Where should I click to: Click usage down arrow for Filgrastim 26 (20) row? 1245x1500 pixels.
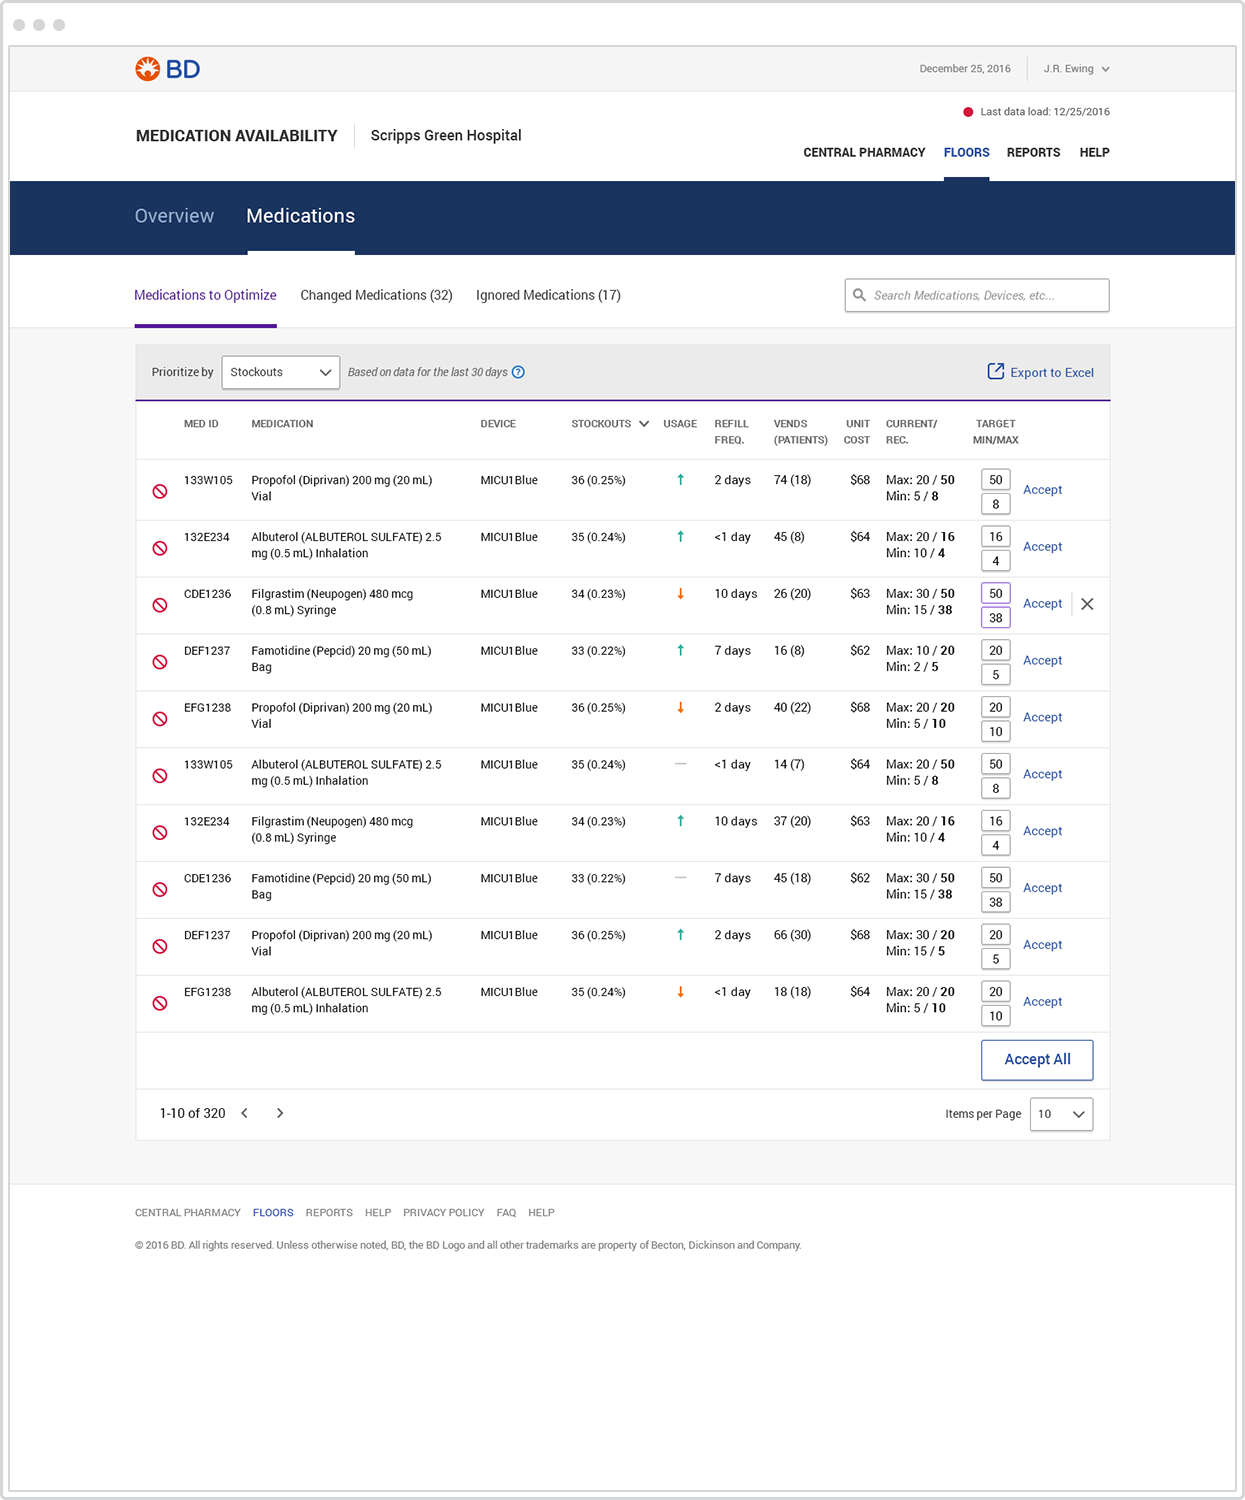(681, 594)
